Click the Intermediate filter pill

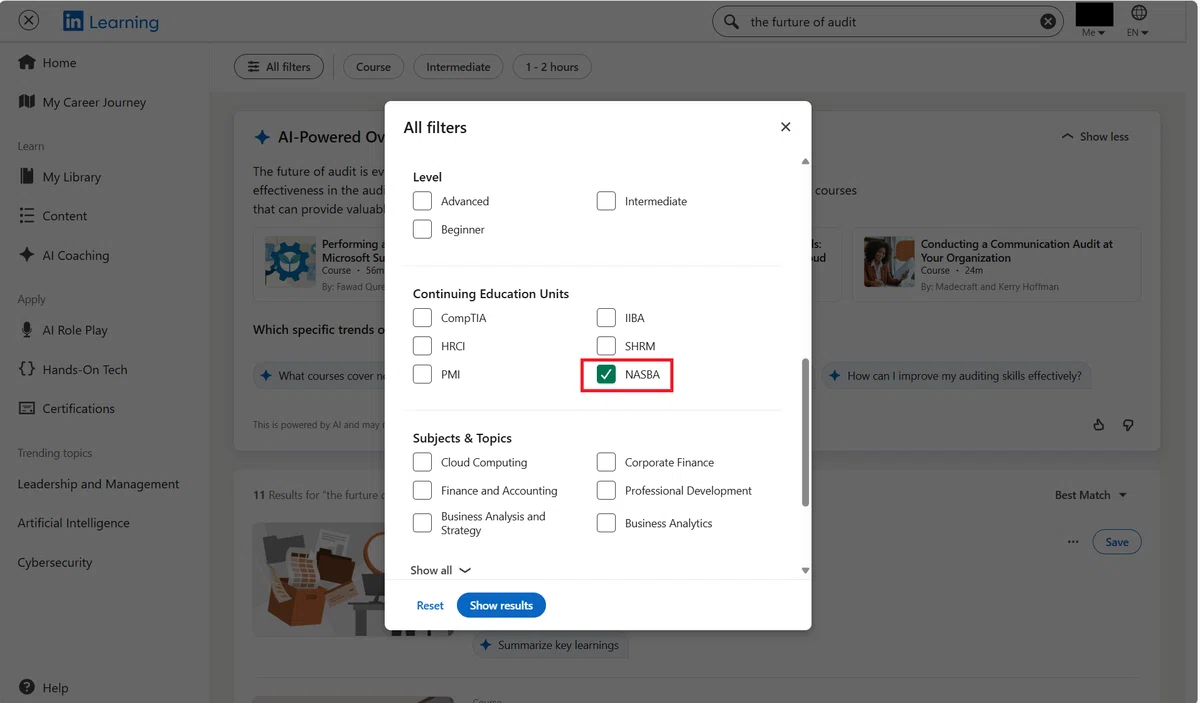pos(458,67)
